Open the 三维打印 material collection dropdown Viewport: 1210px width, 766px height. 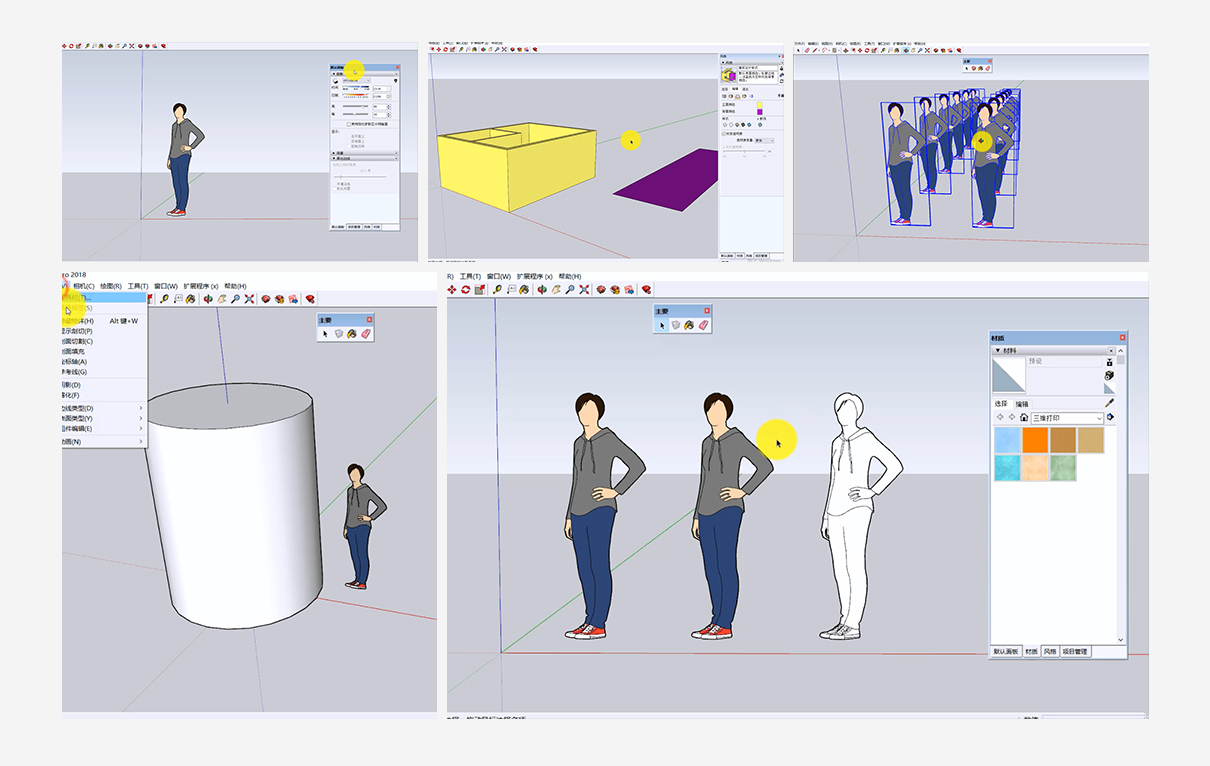coord(1069,418)
